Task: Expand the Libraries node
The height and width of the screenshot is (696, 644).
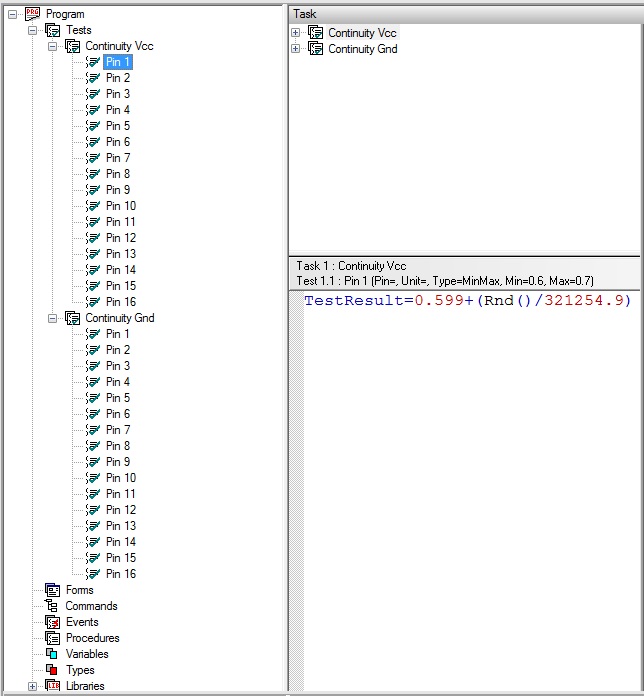Action: coord(32,686)
